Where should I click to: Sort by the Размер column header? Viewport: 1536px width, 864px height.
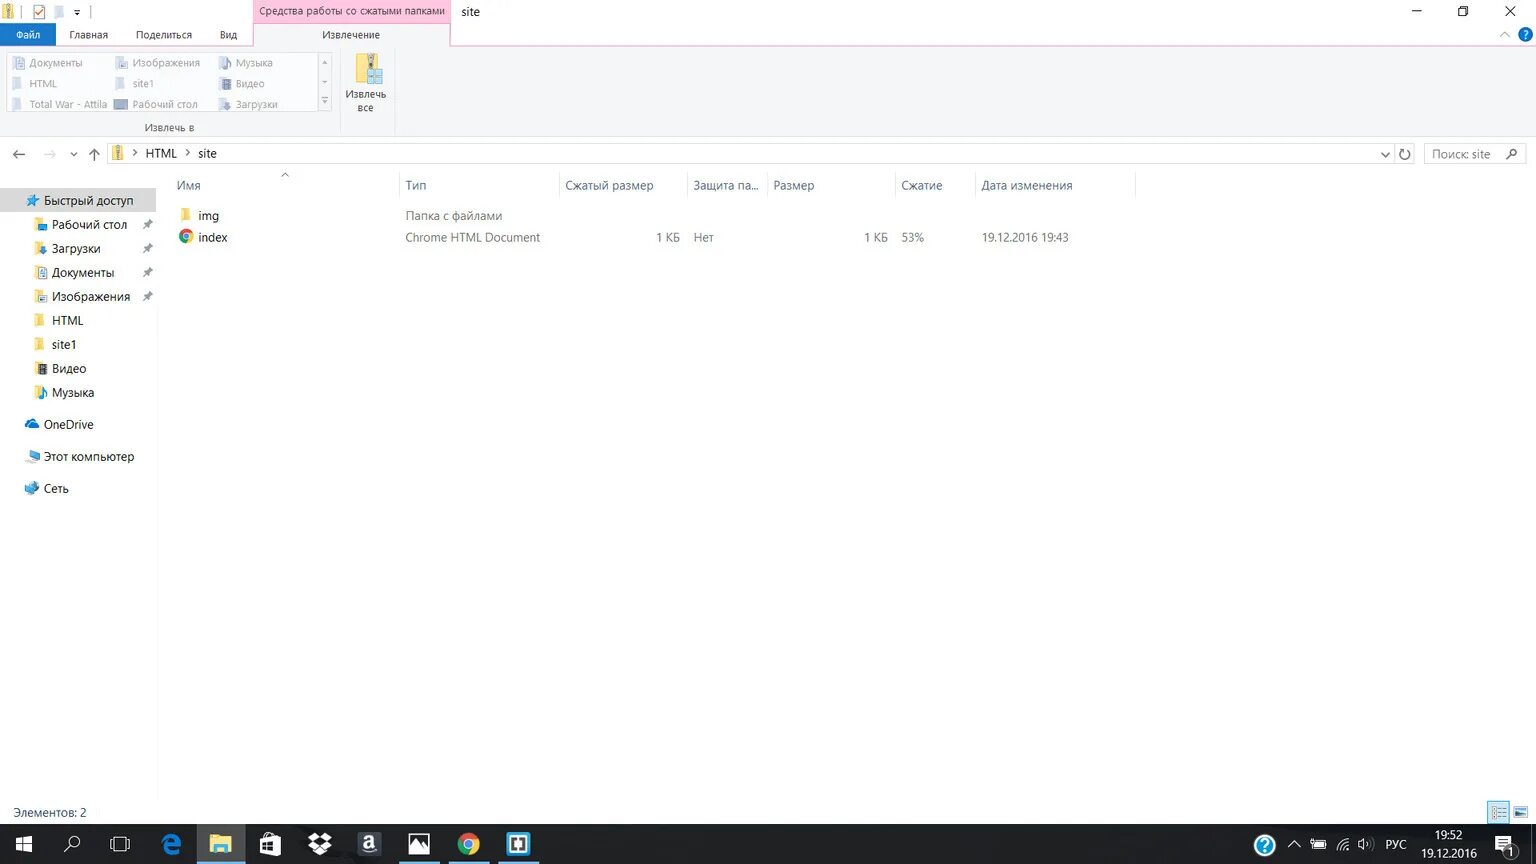point(794,185)
